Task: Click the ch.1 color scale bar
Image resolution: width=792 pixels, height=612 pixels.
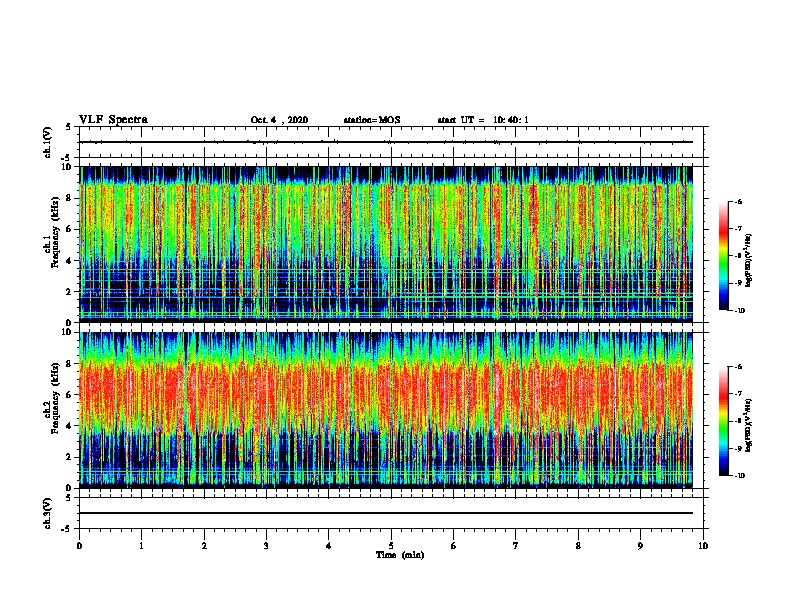Action: [724, 256]
